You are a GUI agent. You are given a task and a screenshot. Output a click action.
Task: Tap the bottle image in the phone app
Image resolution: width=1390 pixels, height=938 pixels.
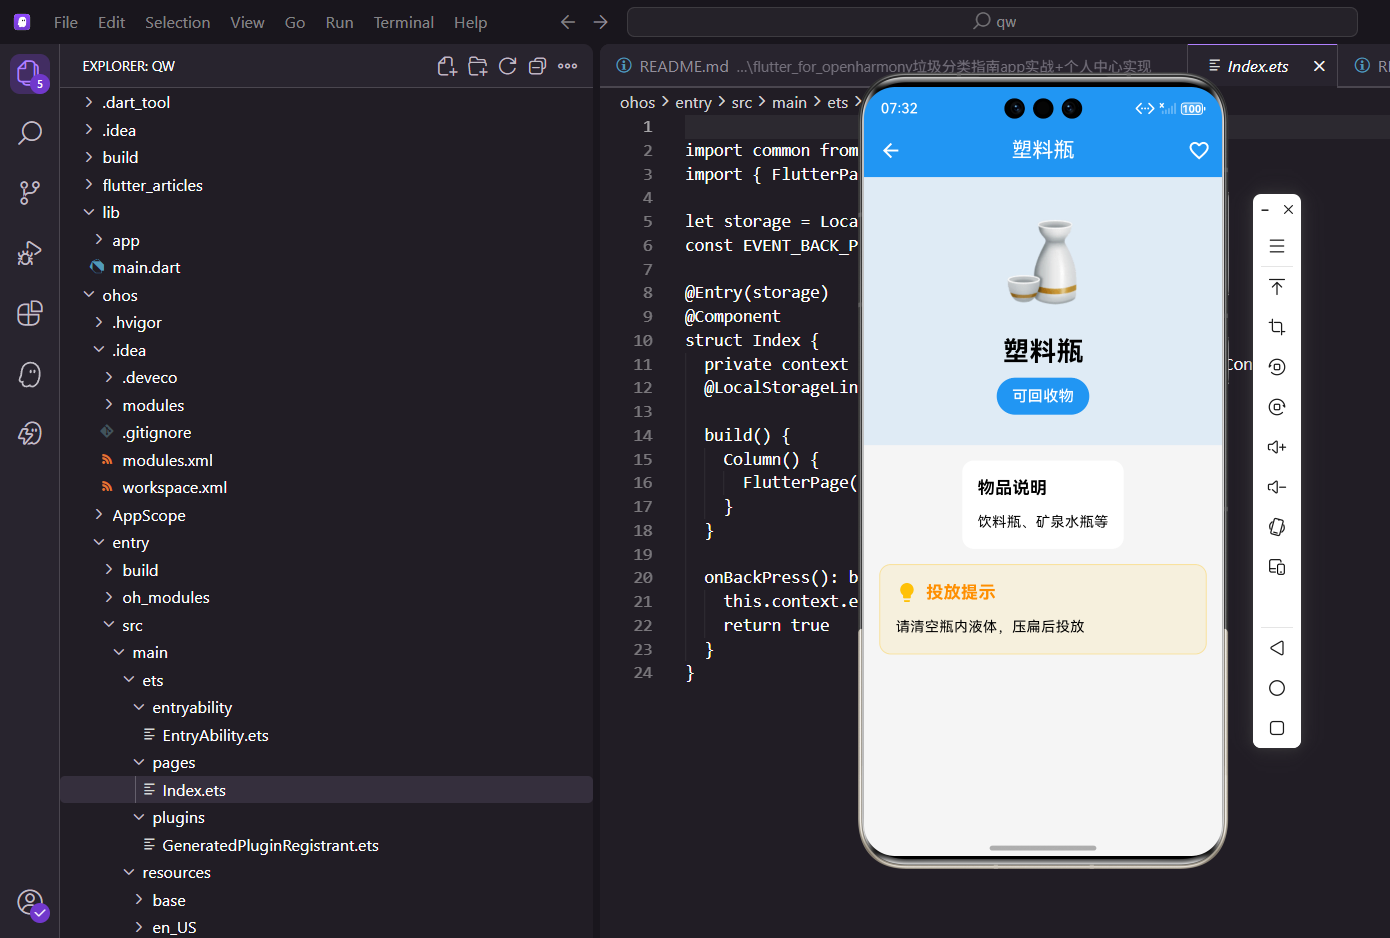coord(1043,262)
